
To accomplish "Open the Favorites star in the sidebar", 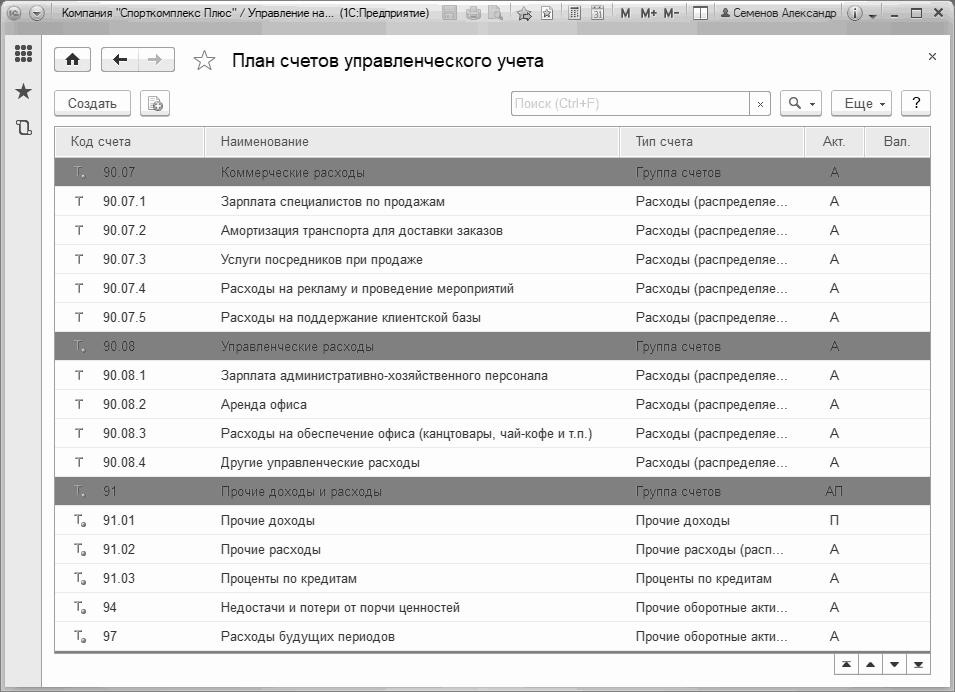I will [x=23, y=91].
